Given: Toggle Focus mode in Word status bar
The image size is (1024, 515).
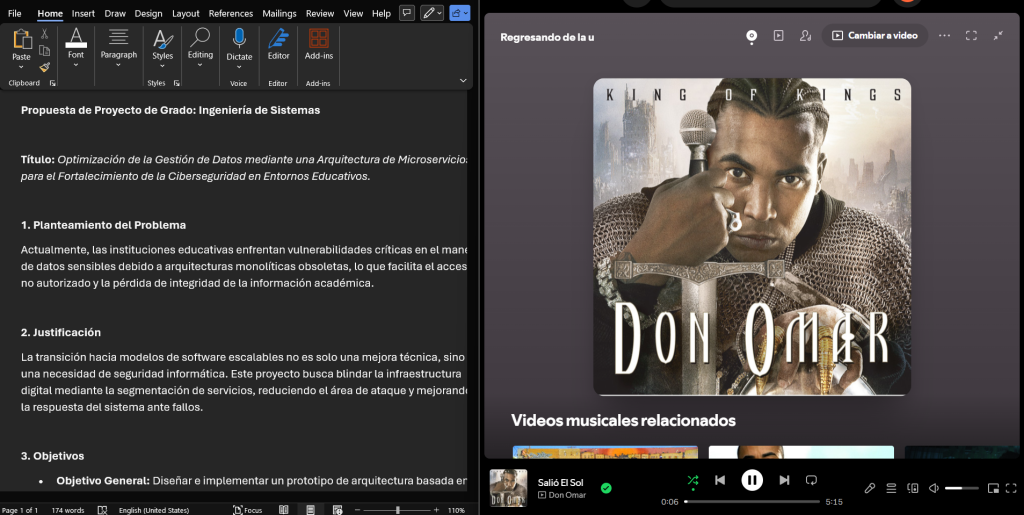Looking at the screenshot, I should (247, 509).
